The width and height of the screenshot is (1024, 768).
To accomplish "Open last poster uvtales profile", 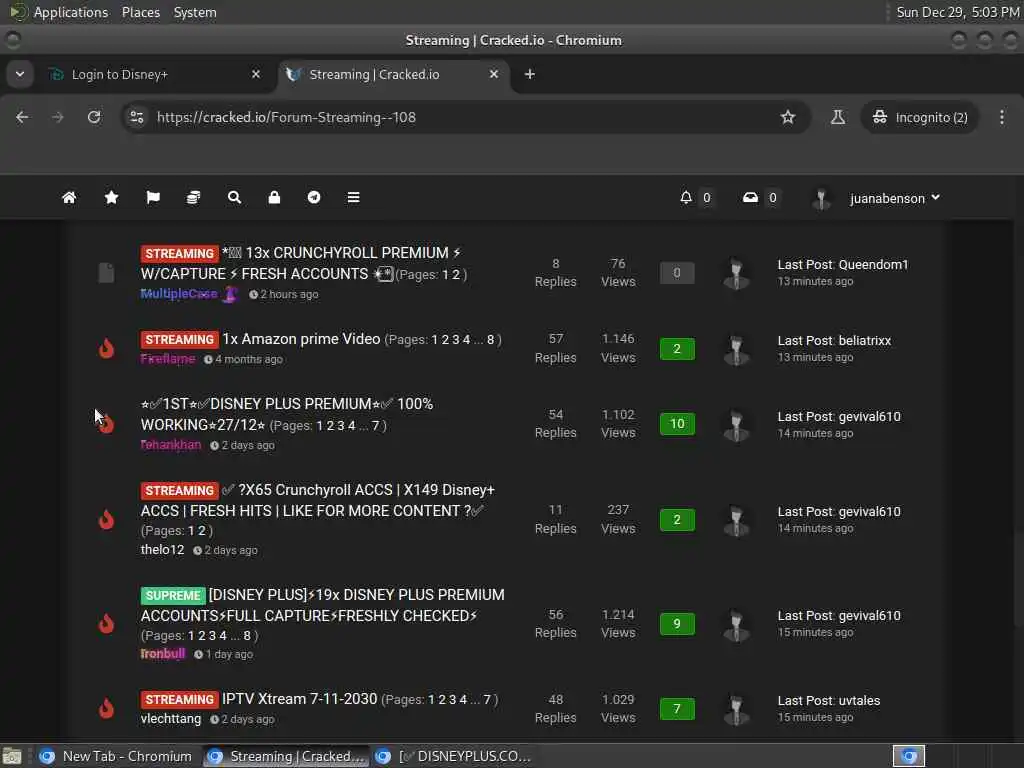I will (x=859, y=700).
